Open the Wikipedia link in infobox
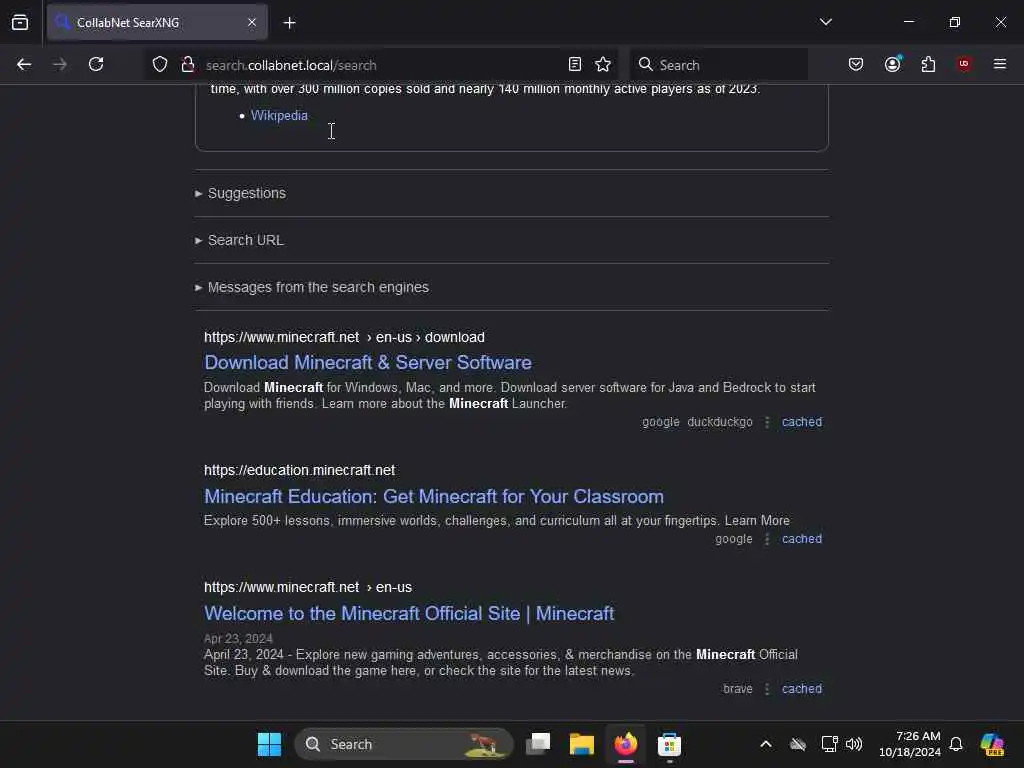Image resolution: width=1024 pixels, height=768 pixels. (279, 116)
